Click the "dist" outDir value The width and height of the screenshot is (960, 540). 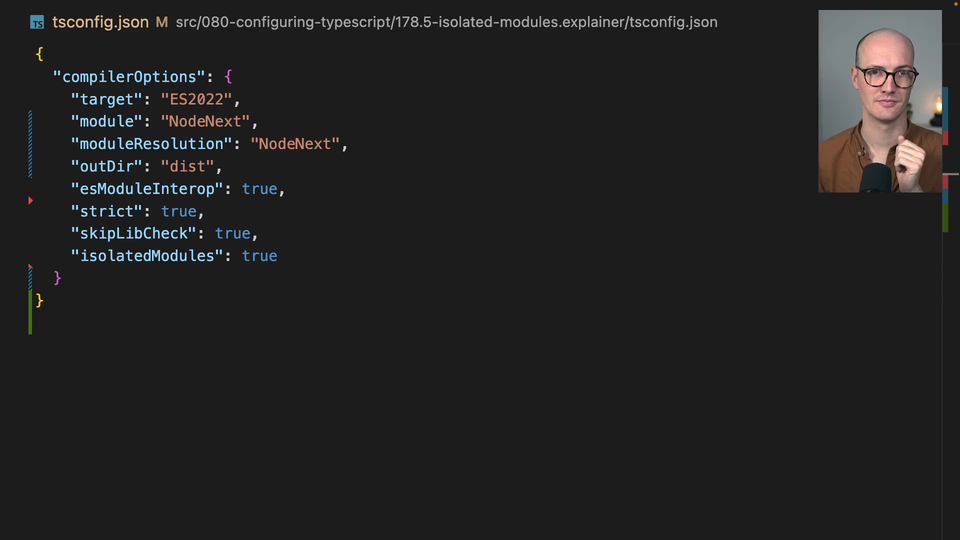tap(187, 166)
